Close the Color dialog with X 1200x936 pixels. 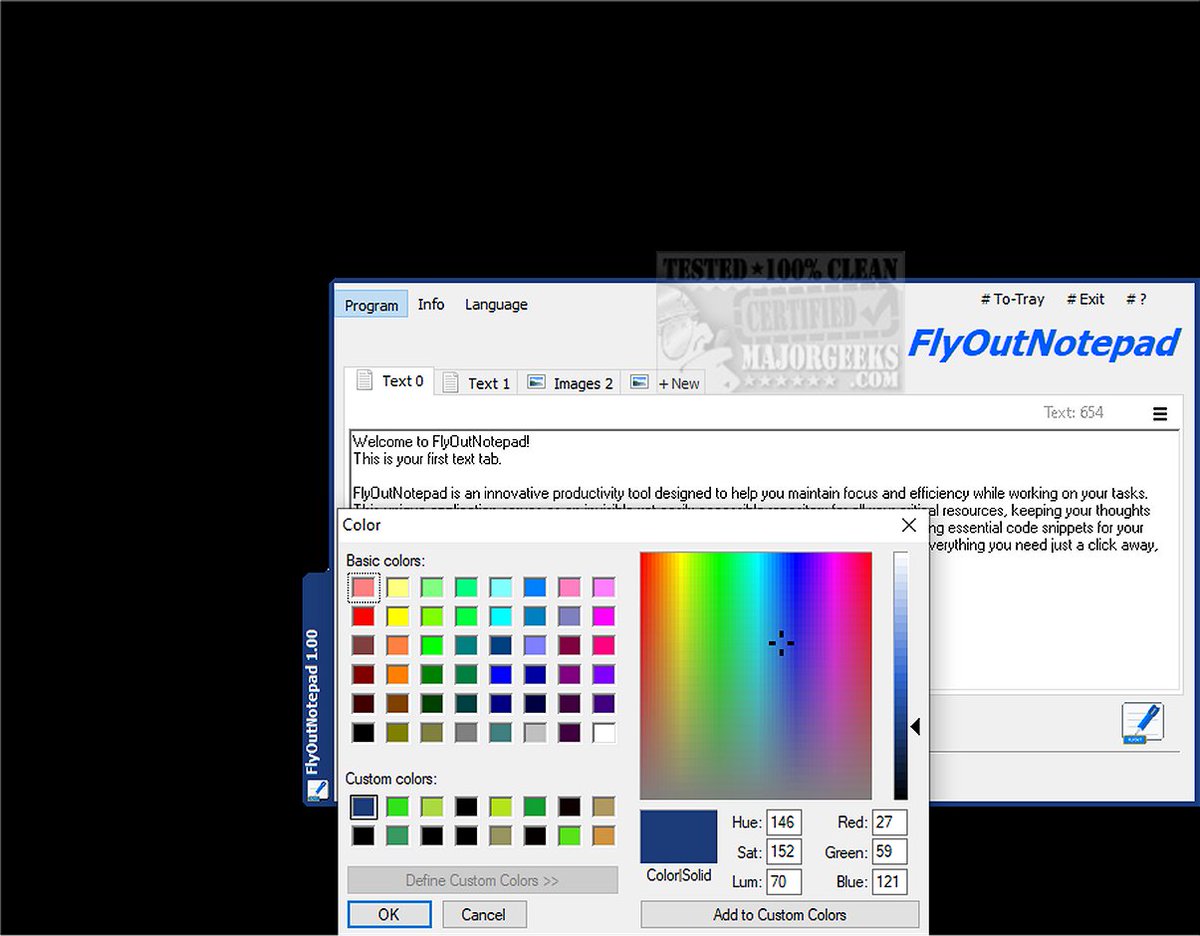908,525
